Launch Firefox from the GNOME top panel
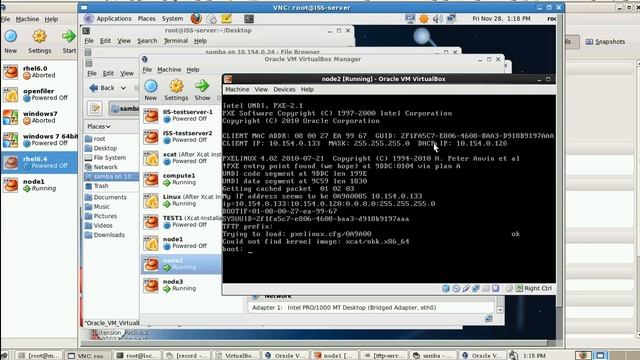Screen dimensions: 640x360 pos(196,18)
